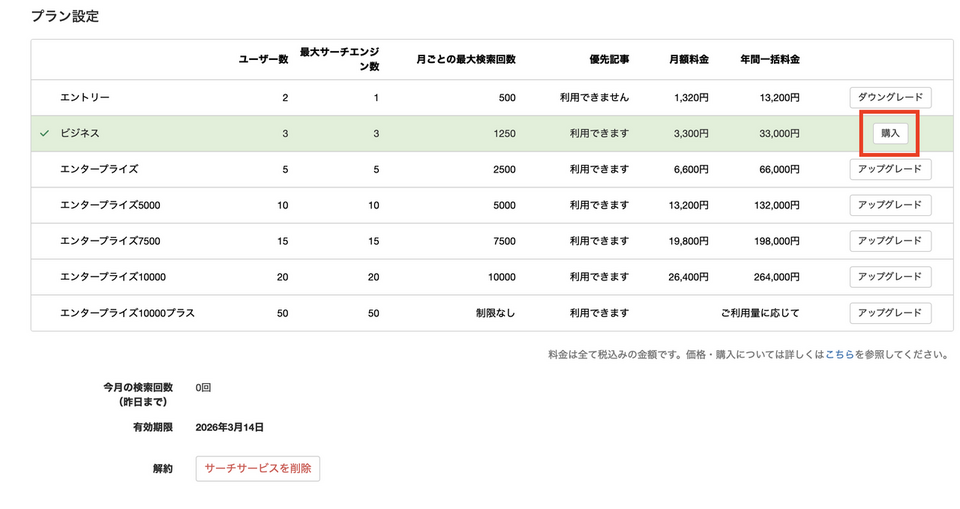960x509 pixels.
Task: Upgrade to エンタープライズ10000プラス plan
Action: [890, 313]
